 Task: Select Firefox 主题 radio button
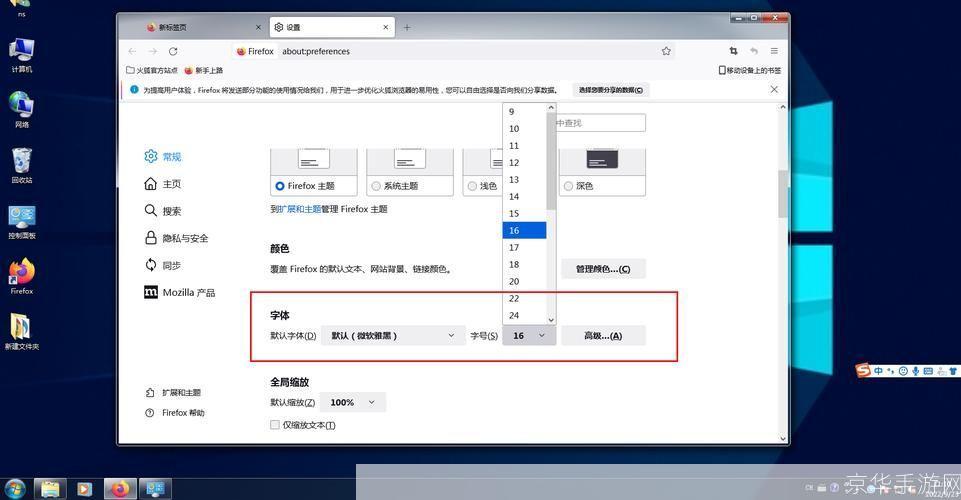pos(280,186)
